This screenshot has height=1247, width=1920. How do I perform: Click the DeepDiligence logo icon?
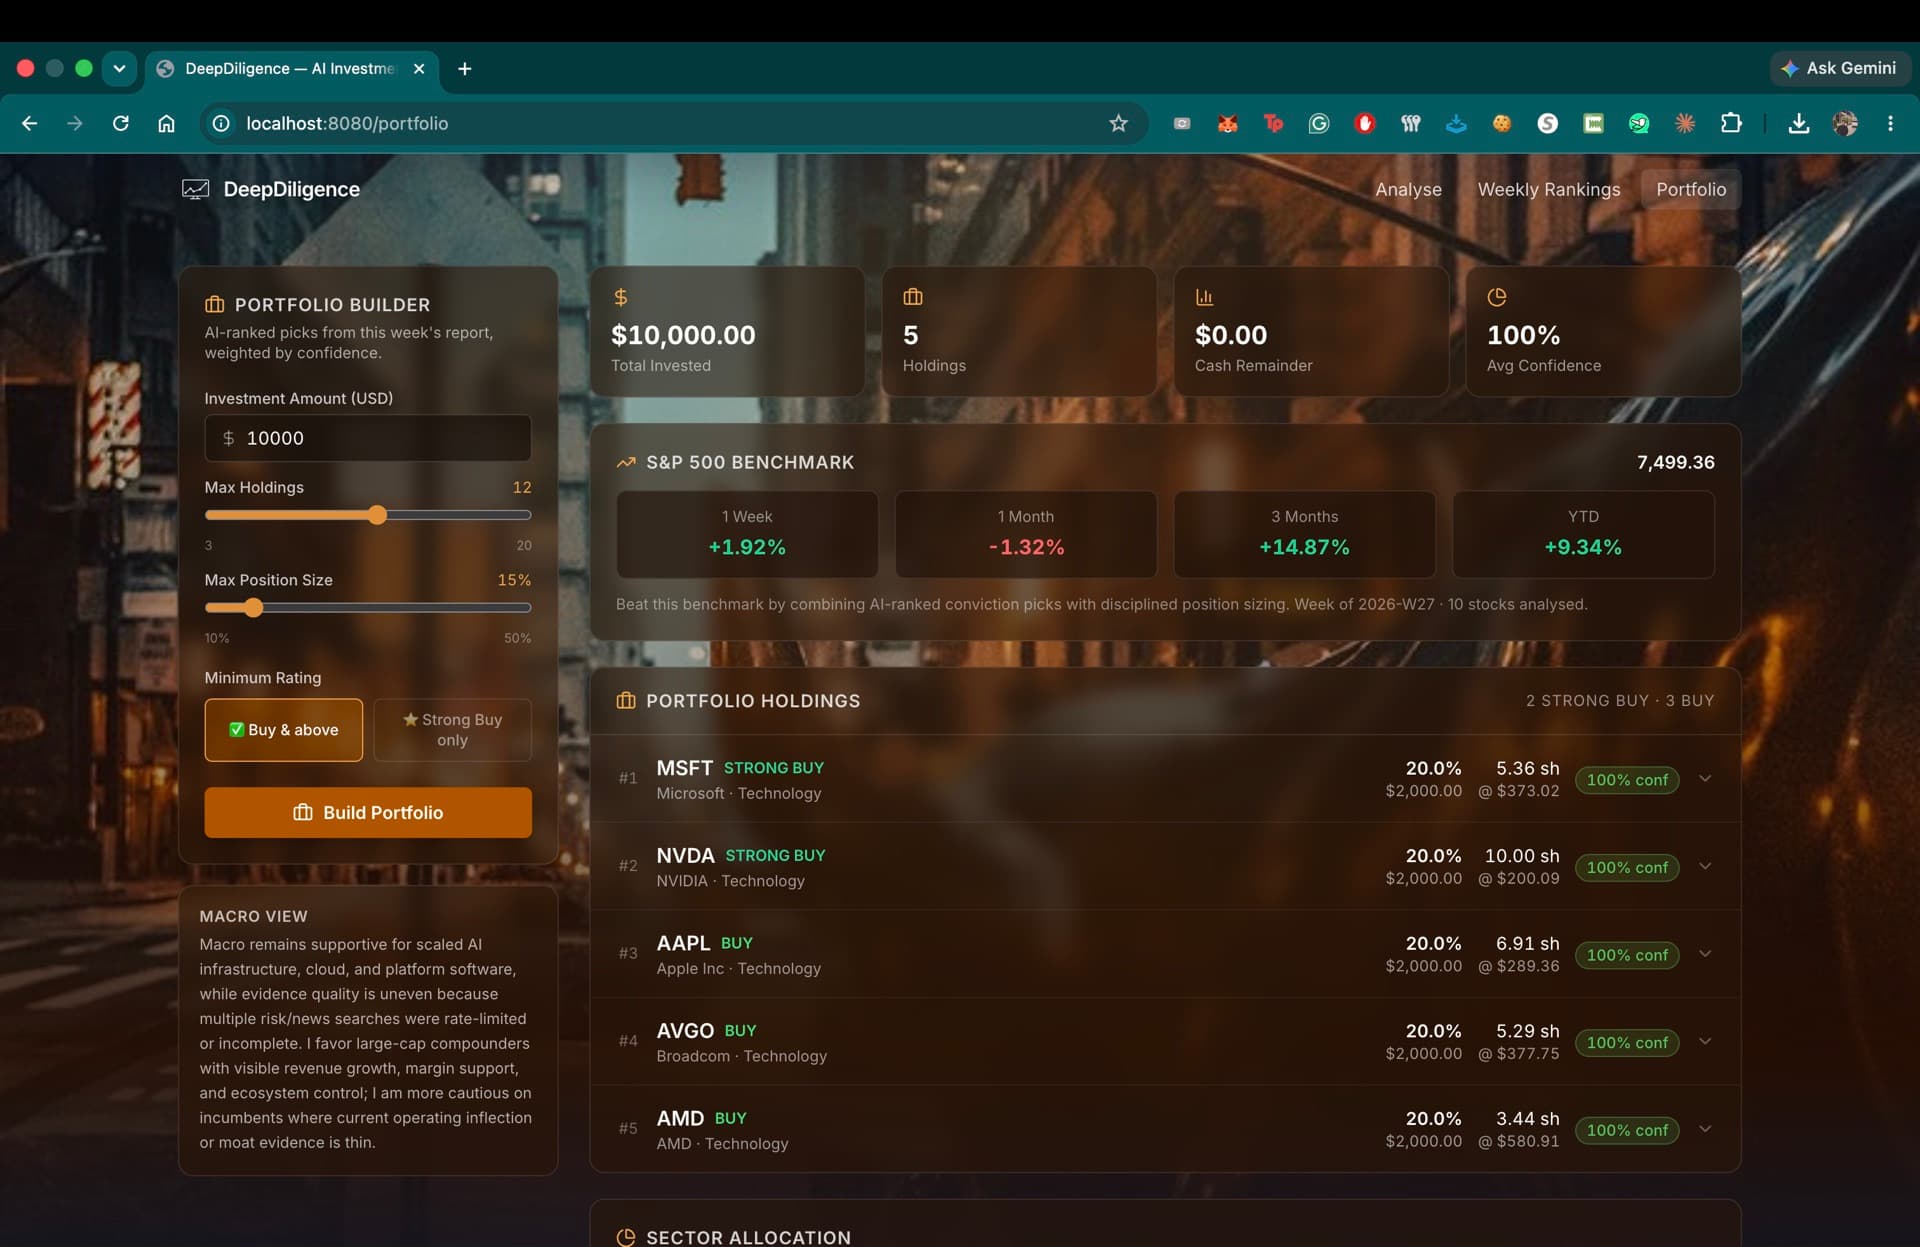coord(195,189)
